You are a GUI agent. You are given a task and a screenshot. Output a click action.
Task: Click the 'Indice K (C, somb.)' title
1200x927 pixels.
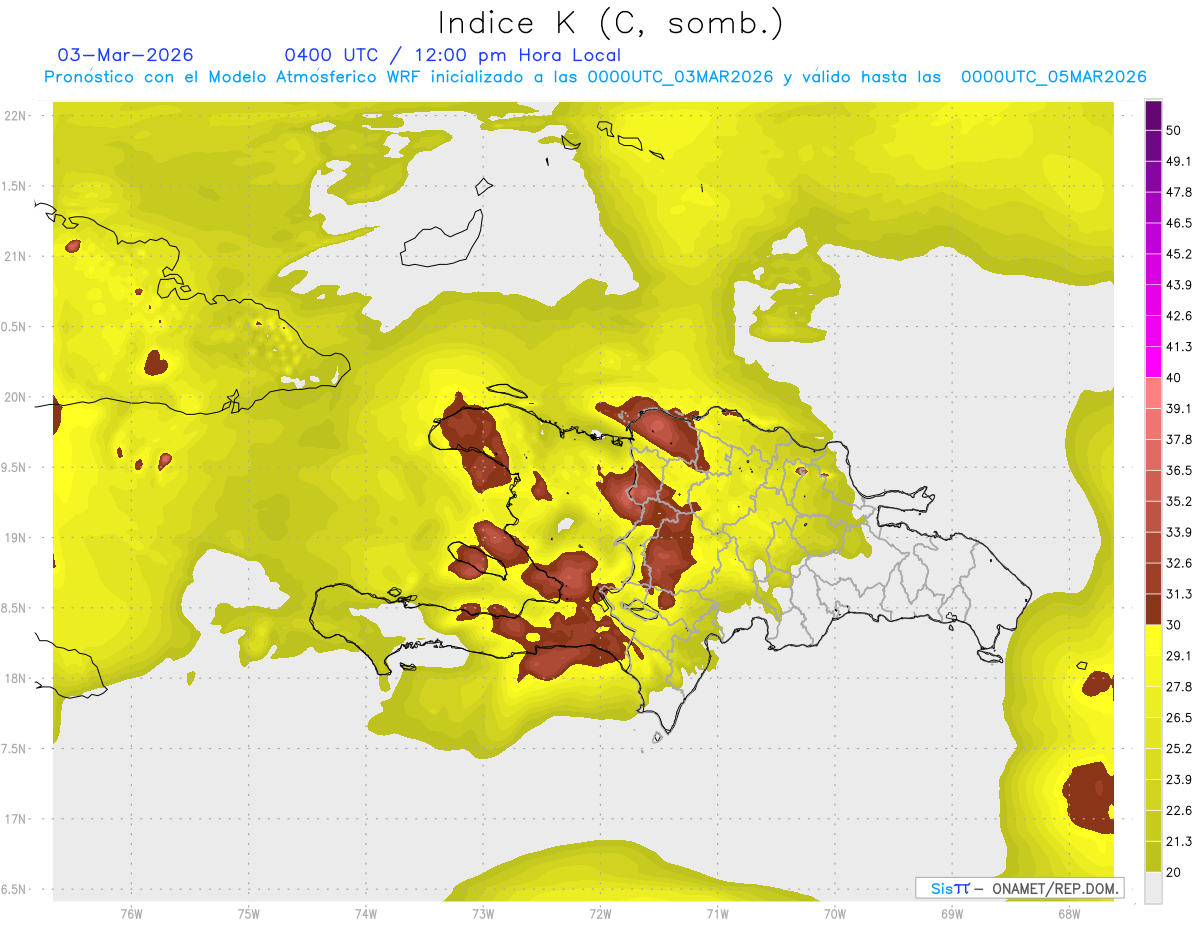pyautogui.click(x=611, y=23)
